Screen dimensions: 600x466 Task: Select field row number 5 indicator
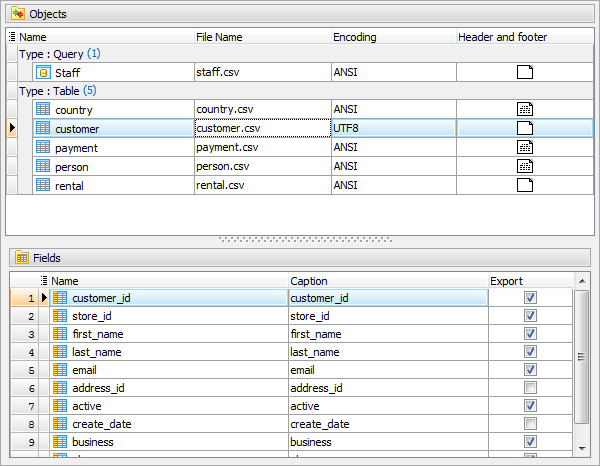tap(24, 370)
